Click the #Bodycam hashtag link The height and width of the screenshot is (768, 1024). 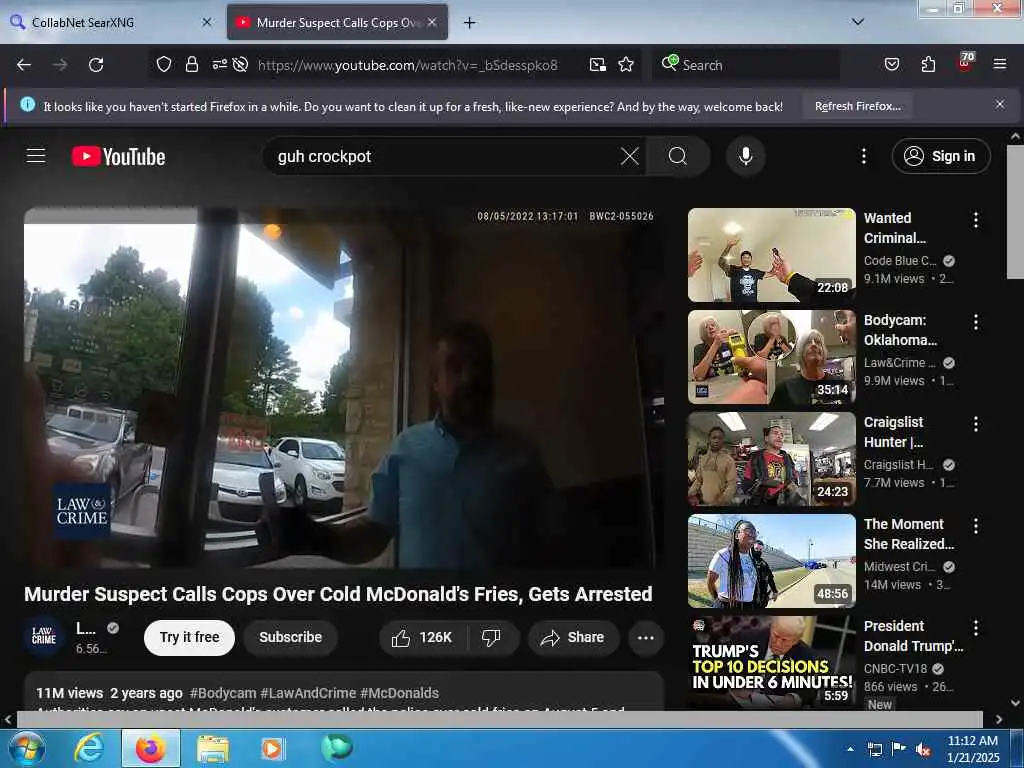pyautogui.click(x=223, y=693)
